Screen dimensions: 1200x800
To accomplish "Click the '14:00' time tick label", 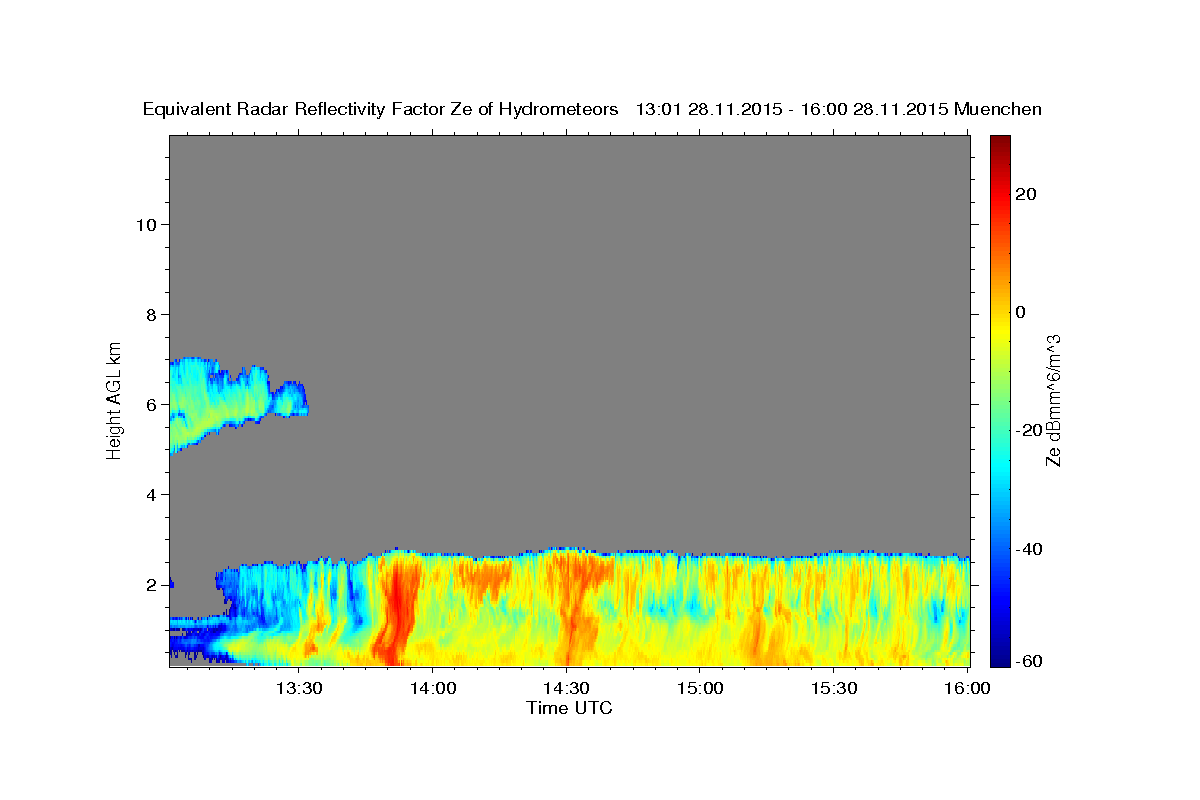I will coord(432,688).
